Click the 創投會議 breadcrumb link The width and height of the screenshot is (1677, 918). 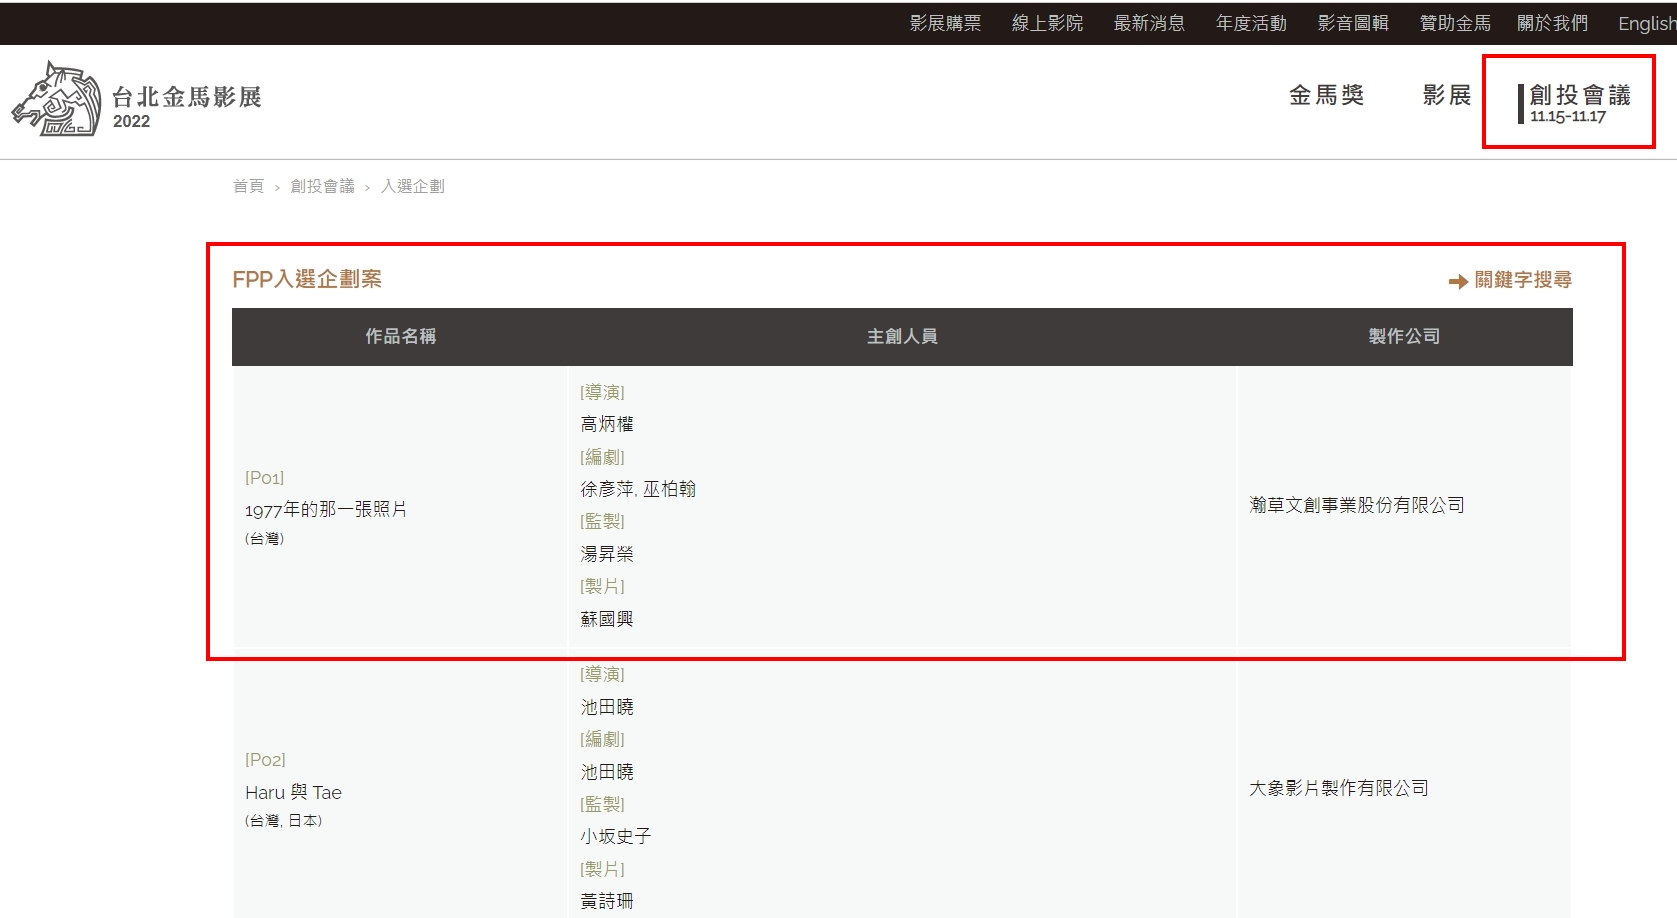tap(322, 186)
